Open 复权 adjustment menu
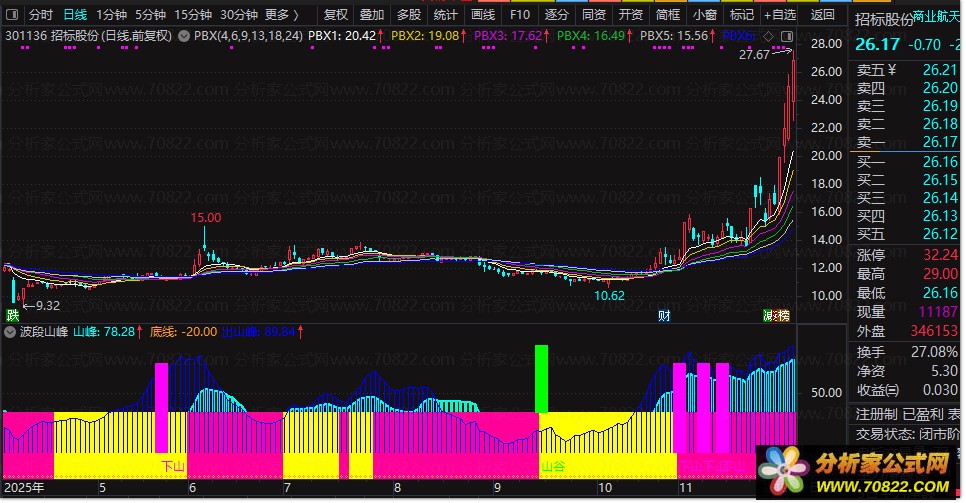Viewport: 966px width, 503px height. pyautogui.click(x=336, y=14)
